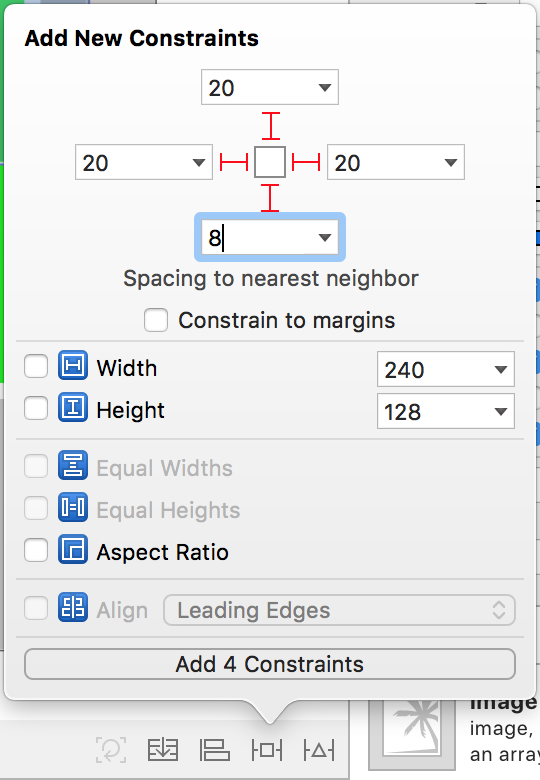Enable the Aspect Ratio checkbox
This screenshot has height=780, width=540.
36,551
